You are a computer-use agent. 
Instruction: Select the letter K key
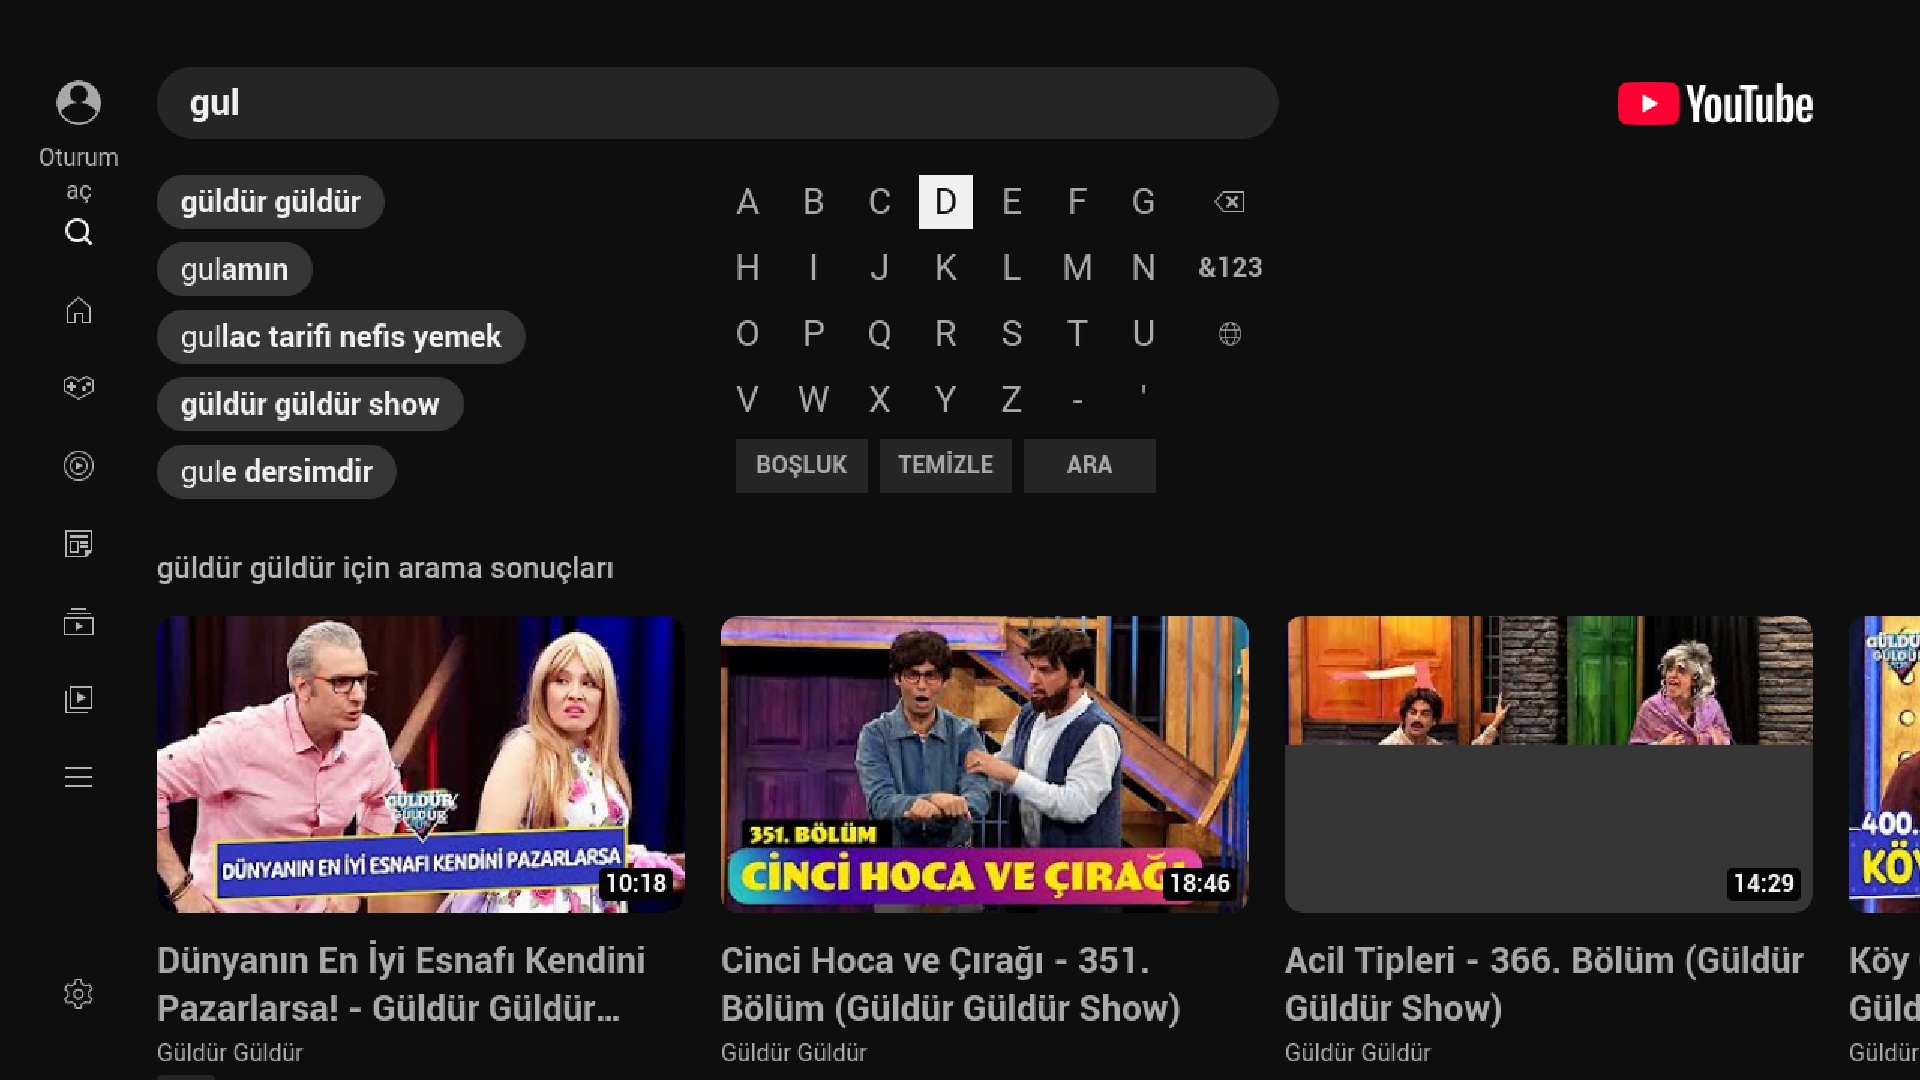coord(946,268)
